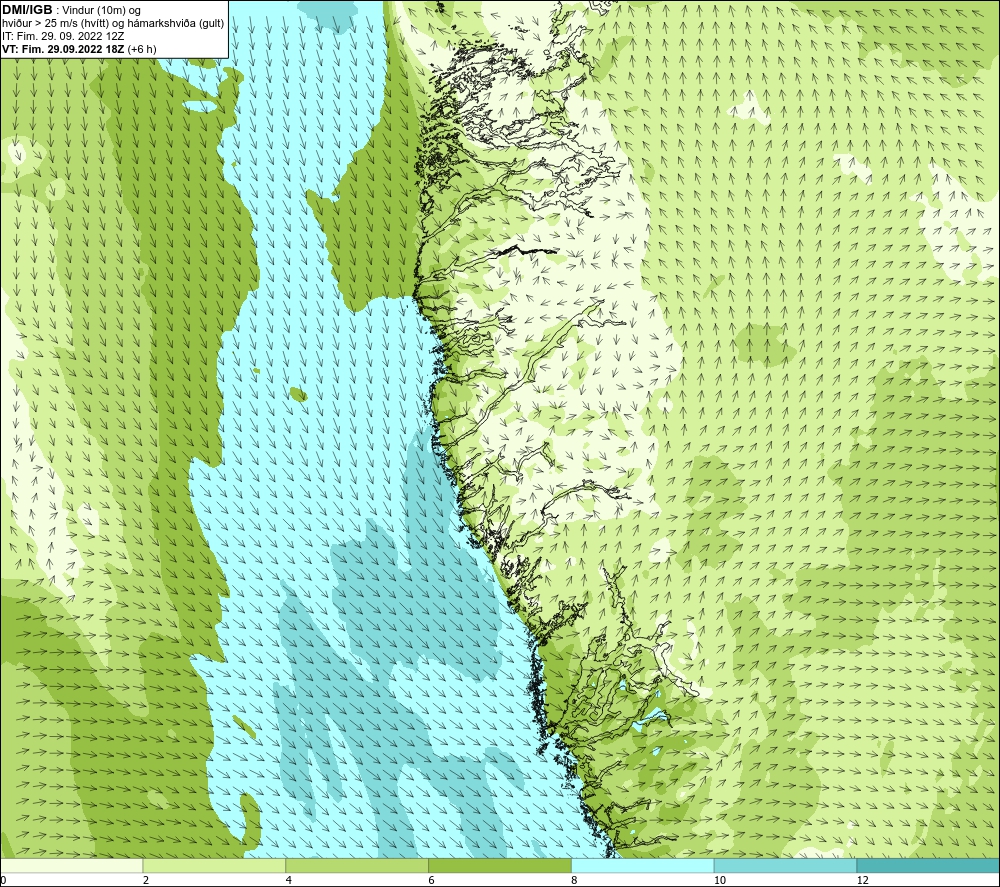
Task: Select the teal above-12 m/s color bar segment
Action: (929, 865)
